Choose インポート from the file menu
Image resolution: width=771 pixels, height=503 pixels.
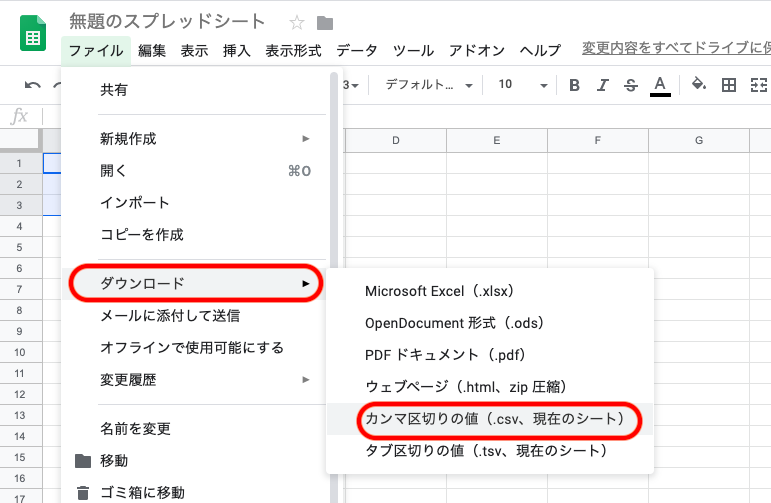tap(196, 203)
